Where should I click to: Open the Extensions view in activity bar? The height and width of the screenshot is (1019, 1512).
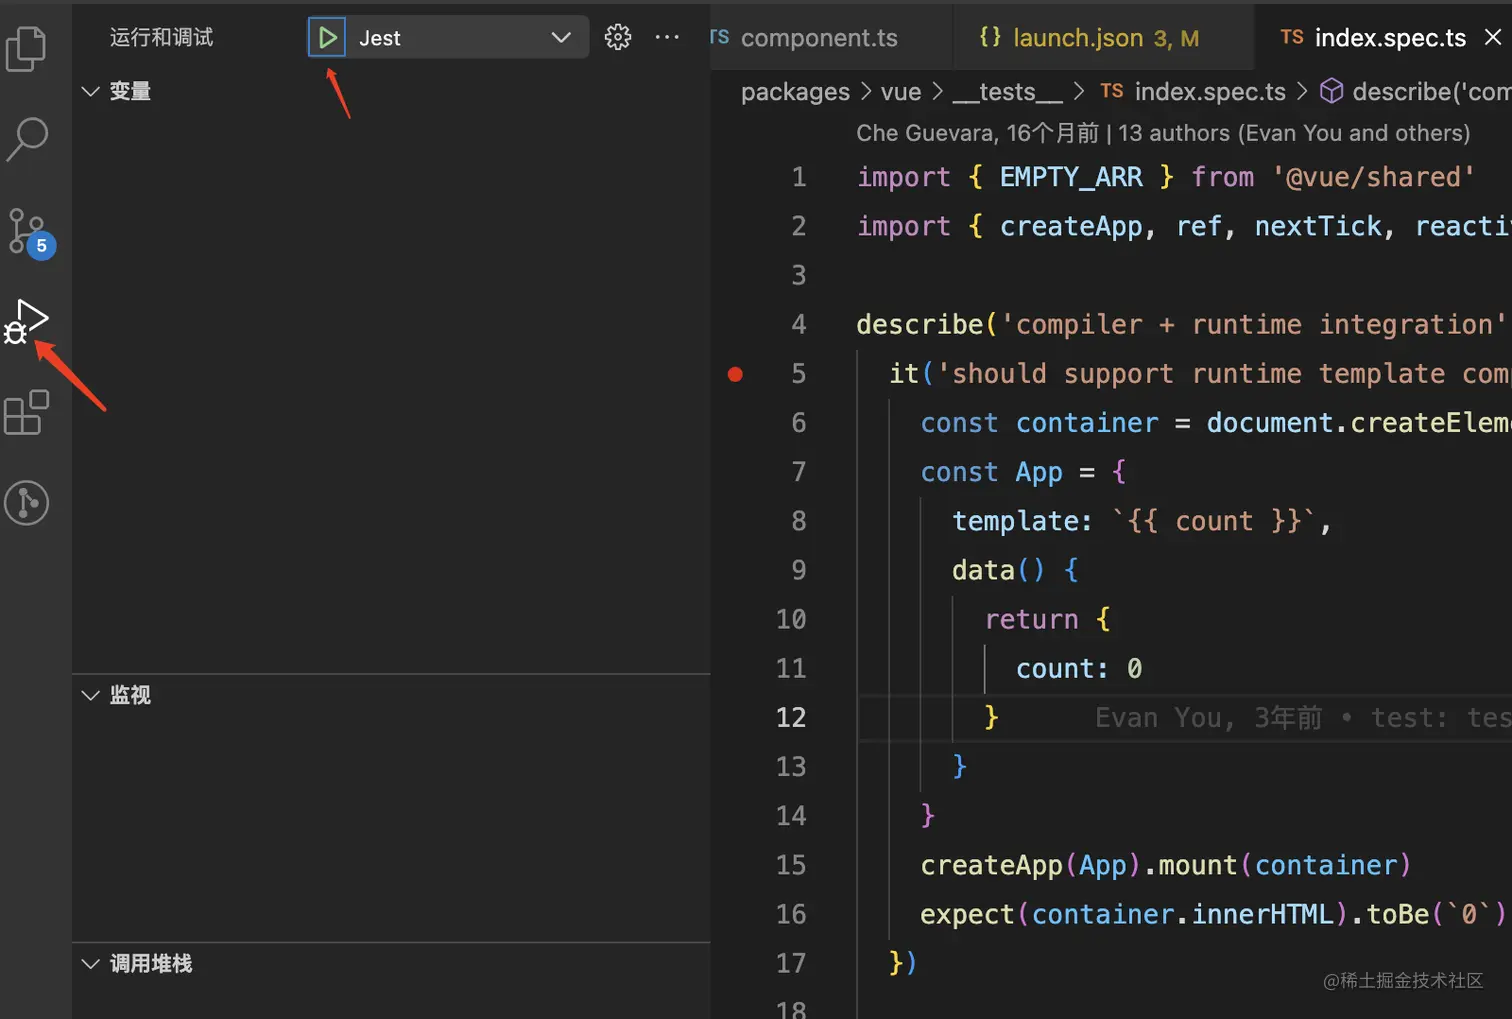(26, 412)
